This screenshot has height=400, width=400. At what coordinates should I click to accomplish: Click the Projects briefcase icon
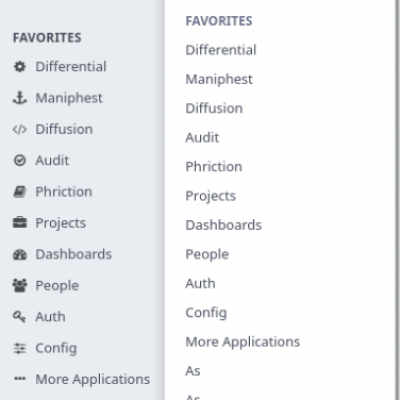pos(20,223)
